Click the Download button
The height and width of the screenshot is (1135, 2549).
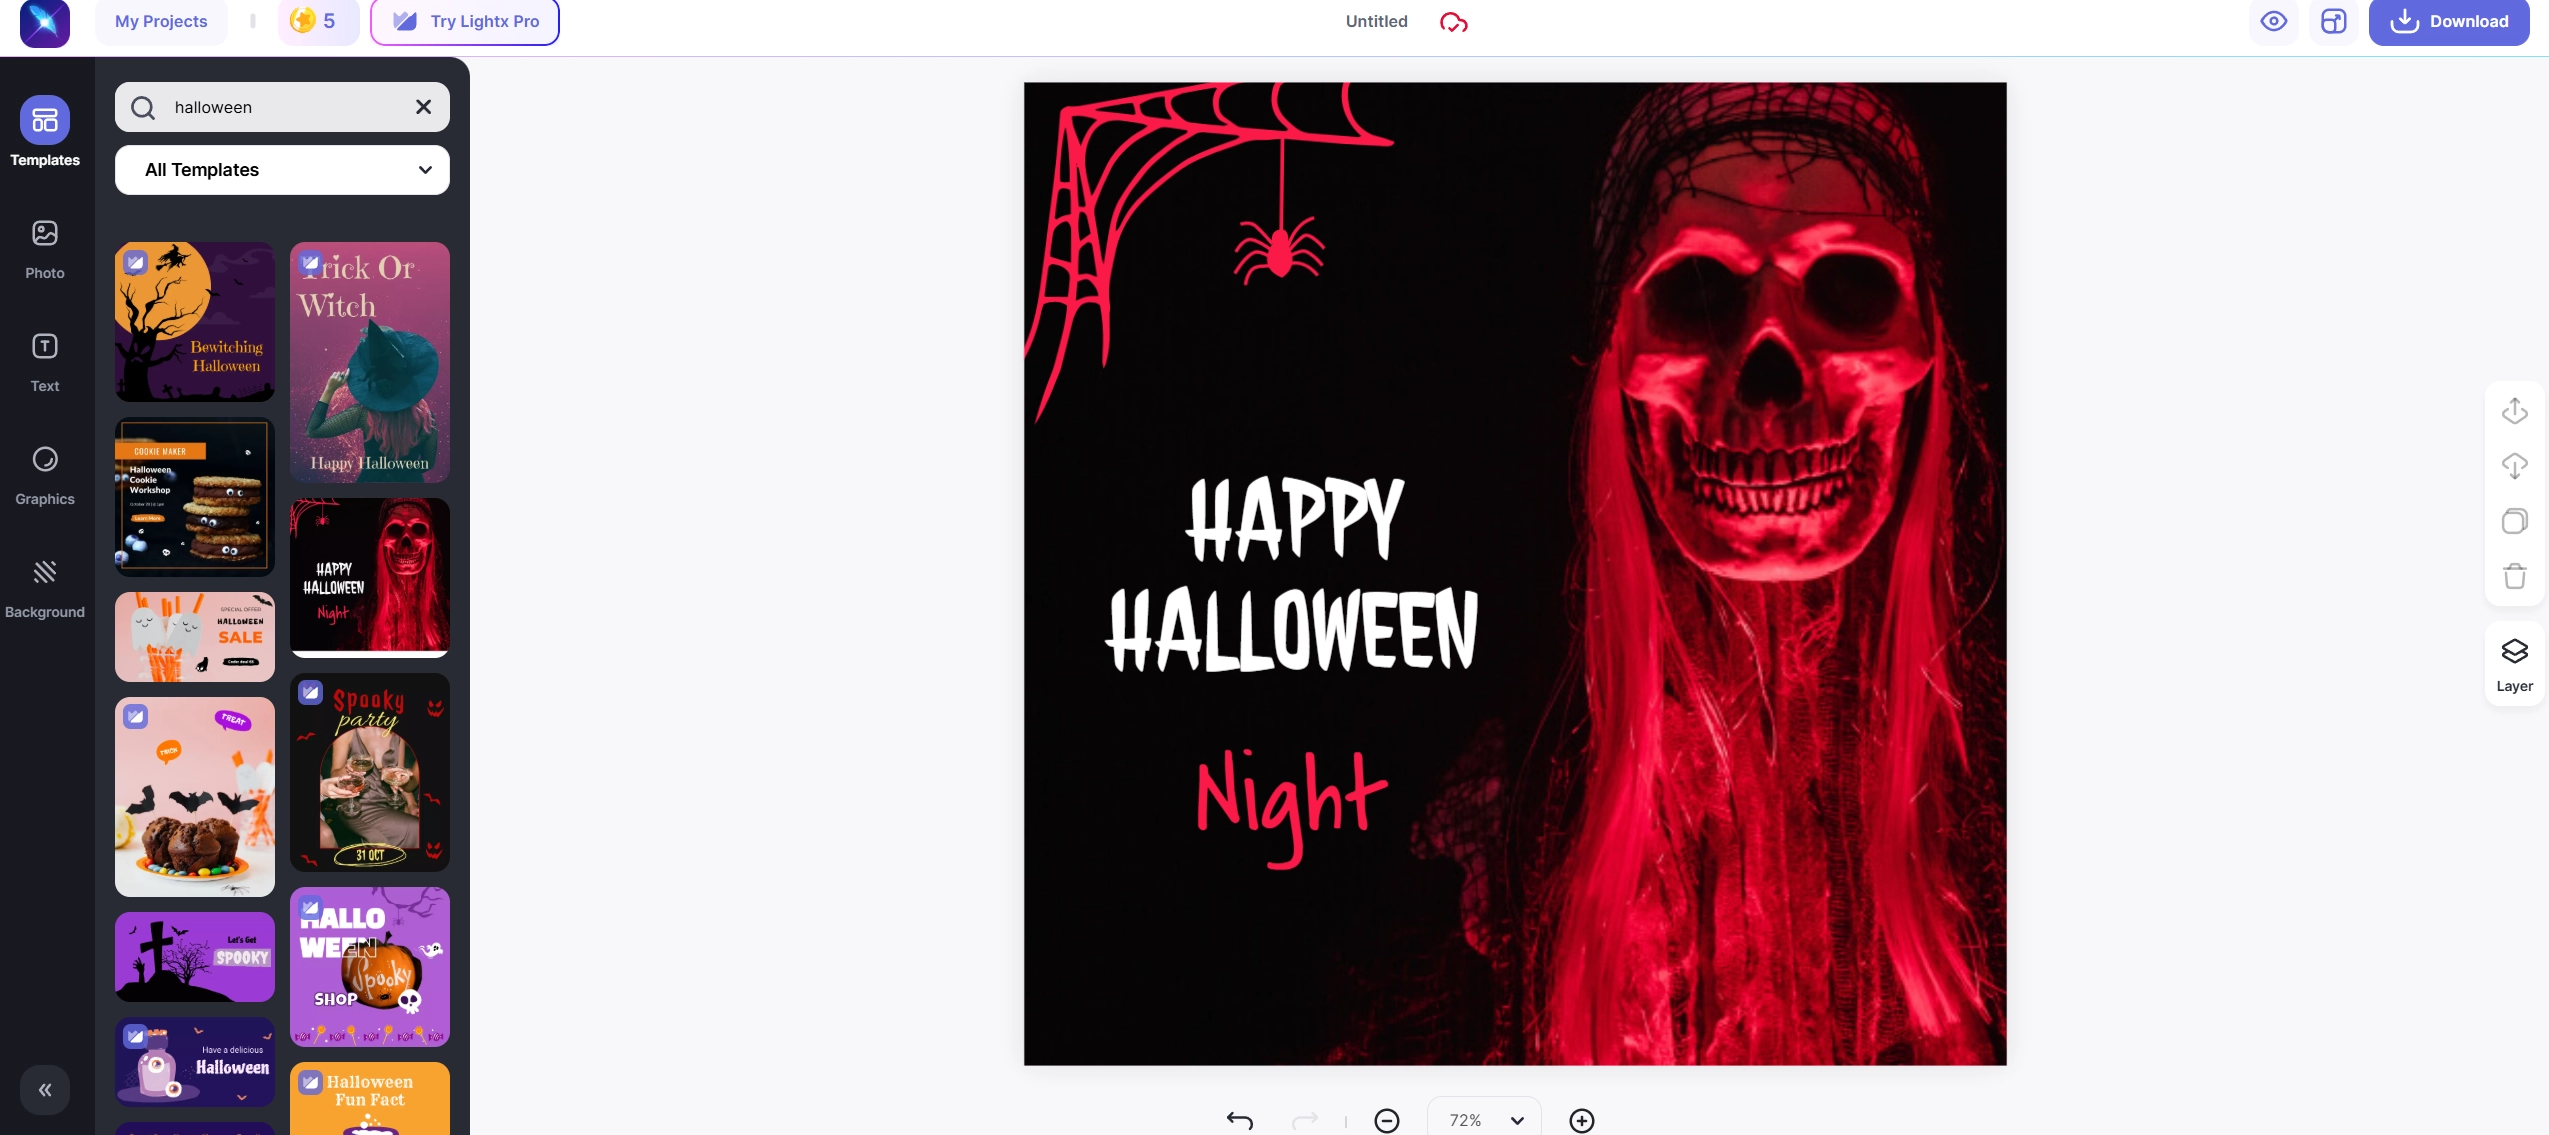(2450, 21)
